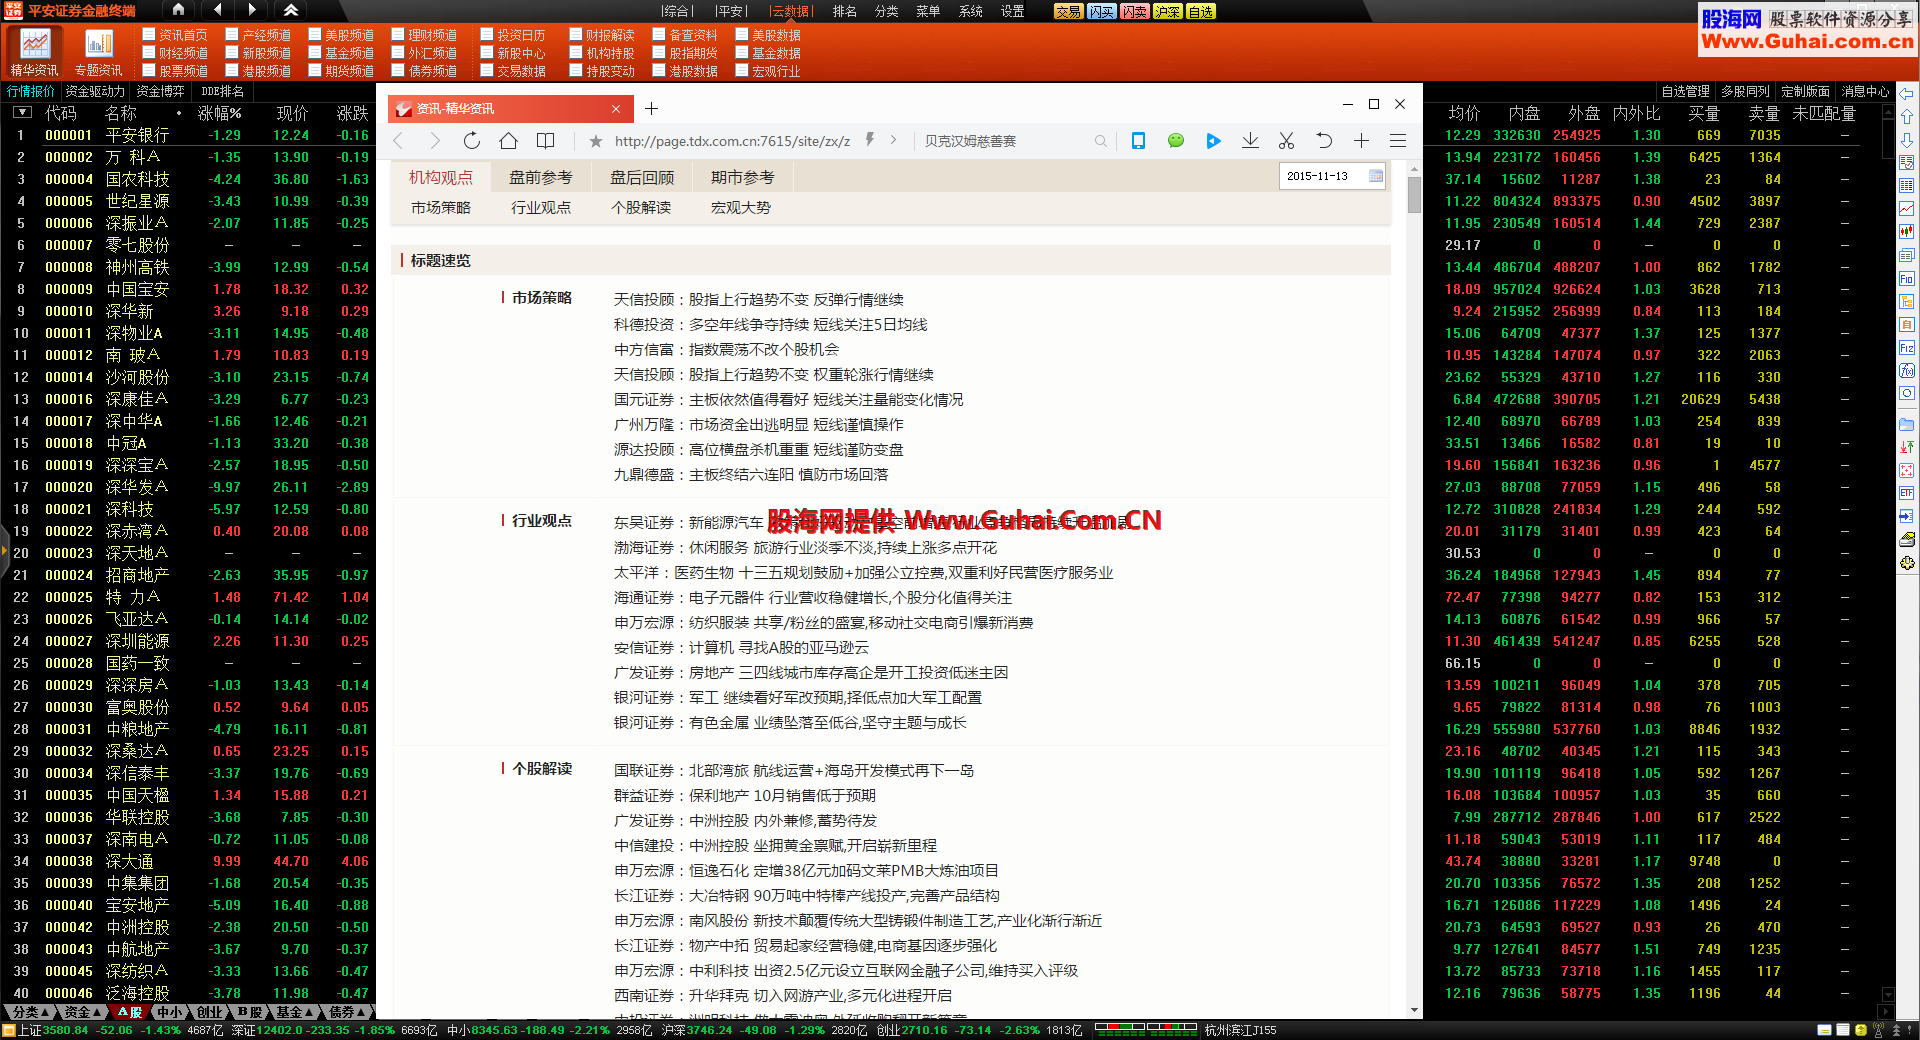Click the down arrow icon in right sidebar

pyautogui.click(x=1907, y=140)
